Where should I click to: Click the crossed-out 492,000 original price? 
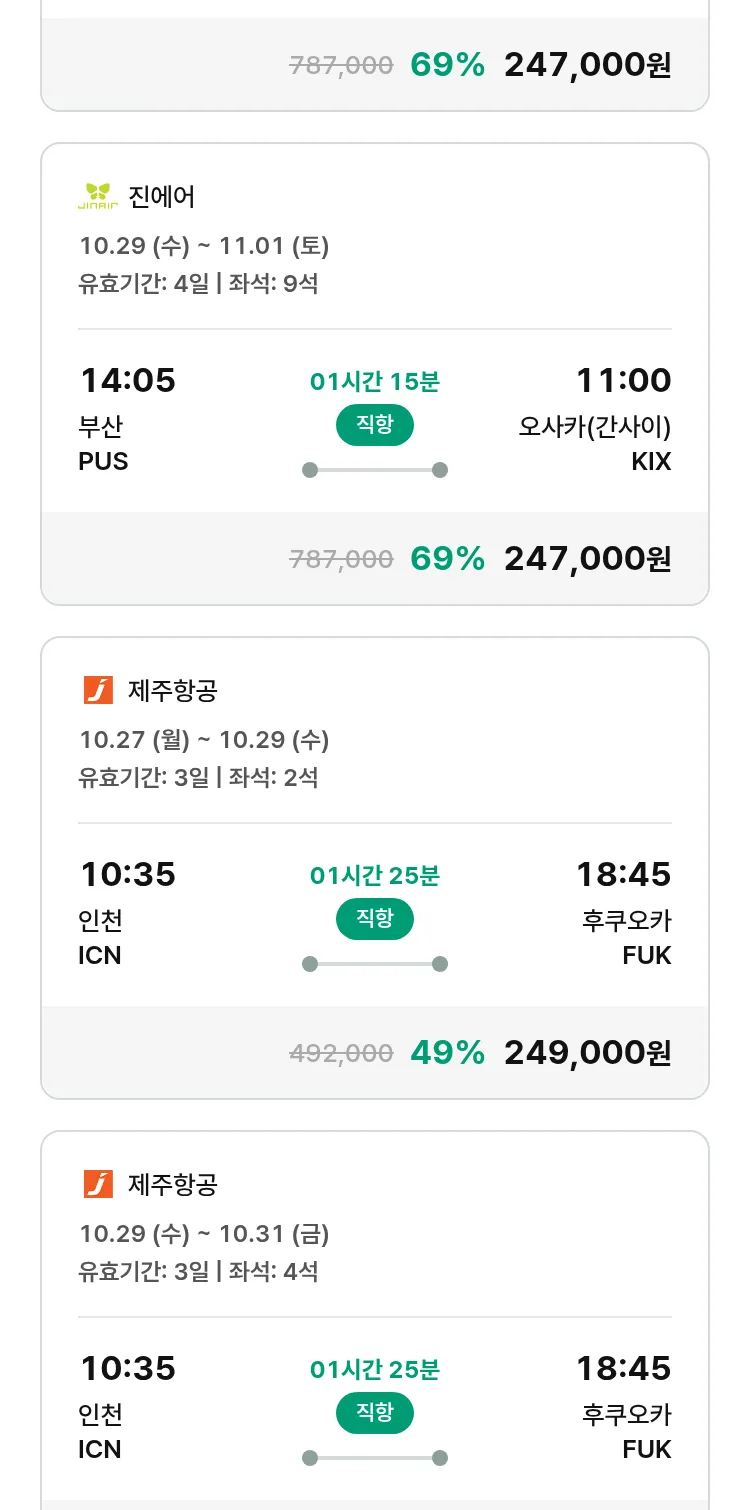341,1053
